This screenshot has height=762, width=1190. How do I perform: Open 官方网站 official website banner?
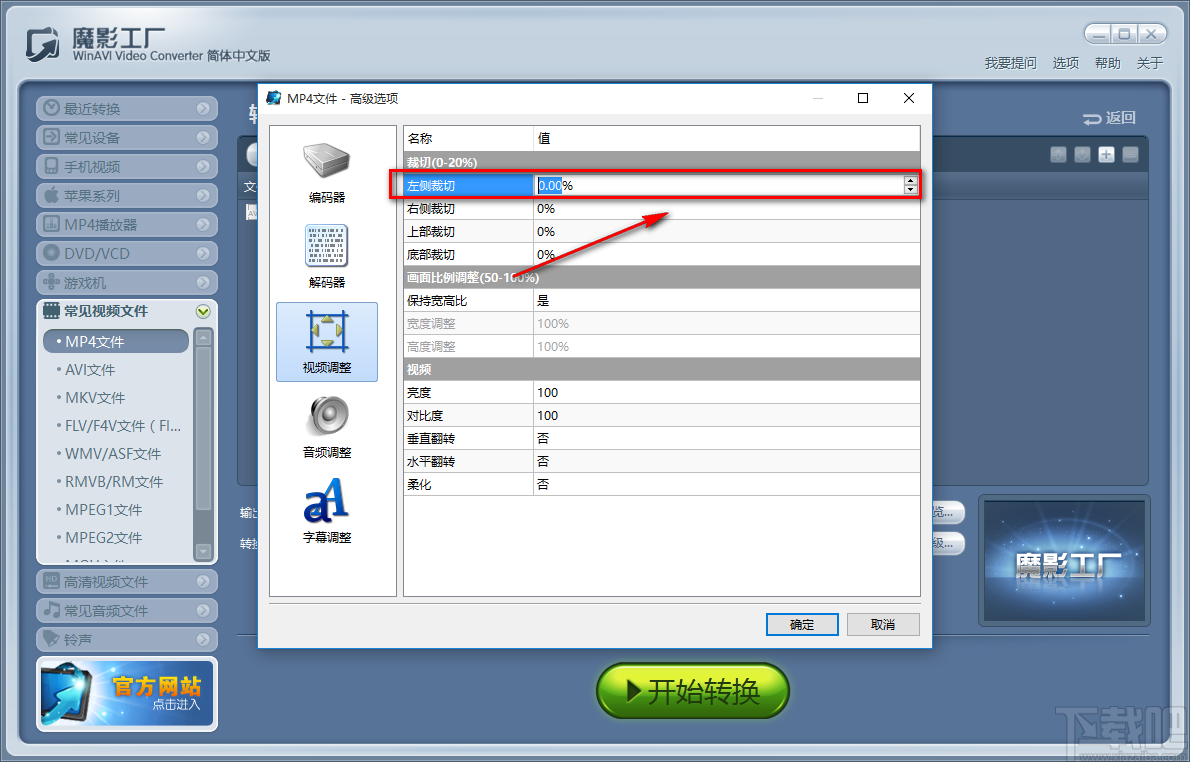(127, 694)
